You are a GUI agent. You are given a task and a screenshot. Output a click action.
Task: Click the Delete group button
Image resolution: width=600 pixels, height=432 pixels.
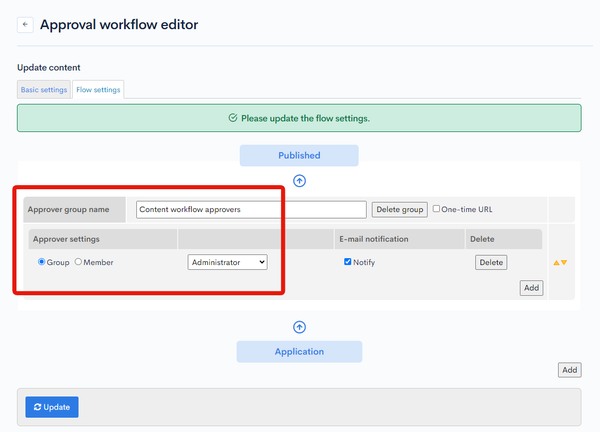pos(399,210)
